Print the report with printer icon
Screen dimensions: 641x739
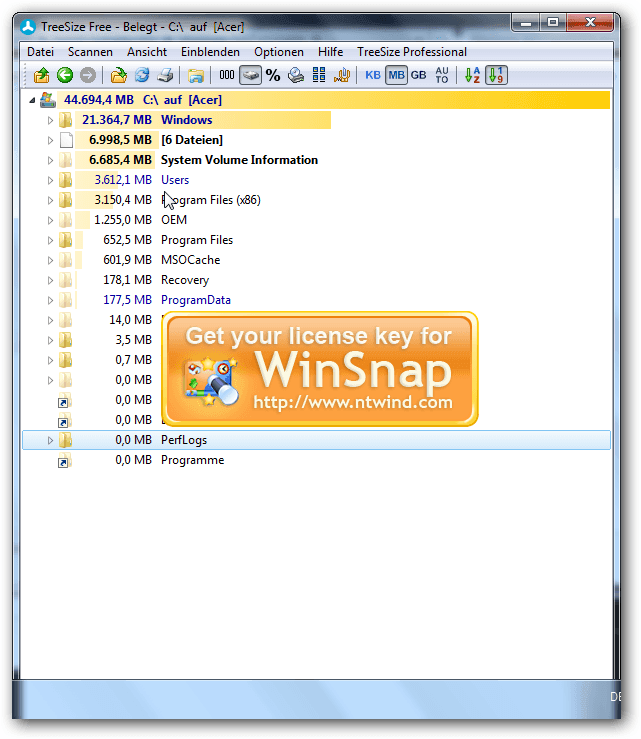(x=165, y=75)
